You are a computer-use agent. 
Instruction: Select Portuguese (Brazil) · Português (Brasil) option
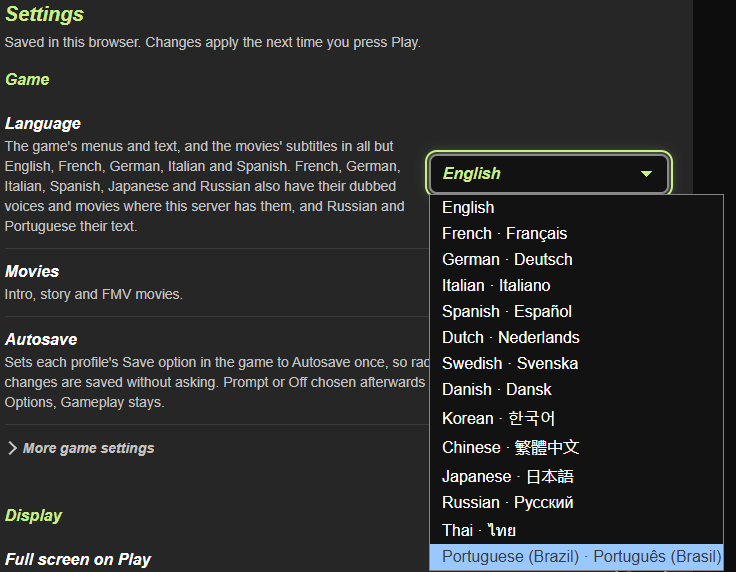(576, 557)
